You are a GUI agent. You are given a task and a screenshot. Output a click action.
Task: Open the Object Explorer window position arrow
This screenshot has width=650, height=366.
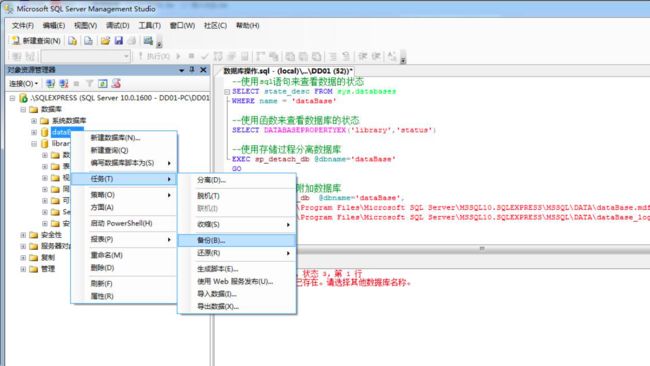point(182,70)
